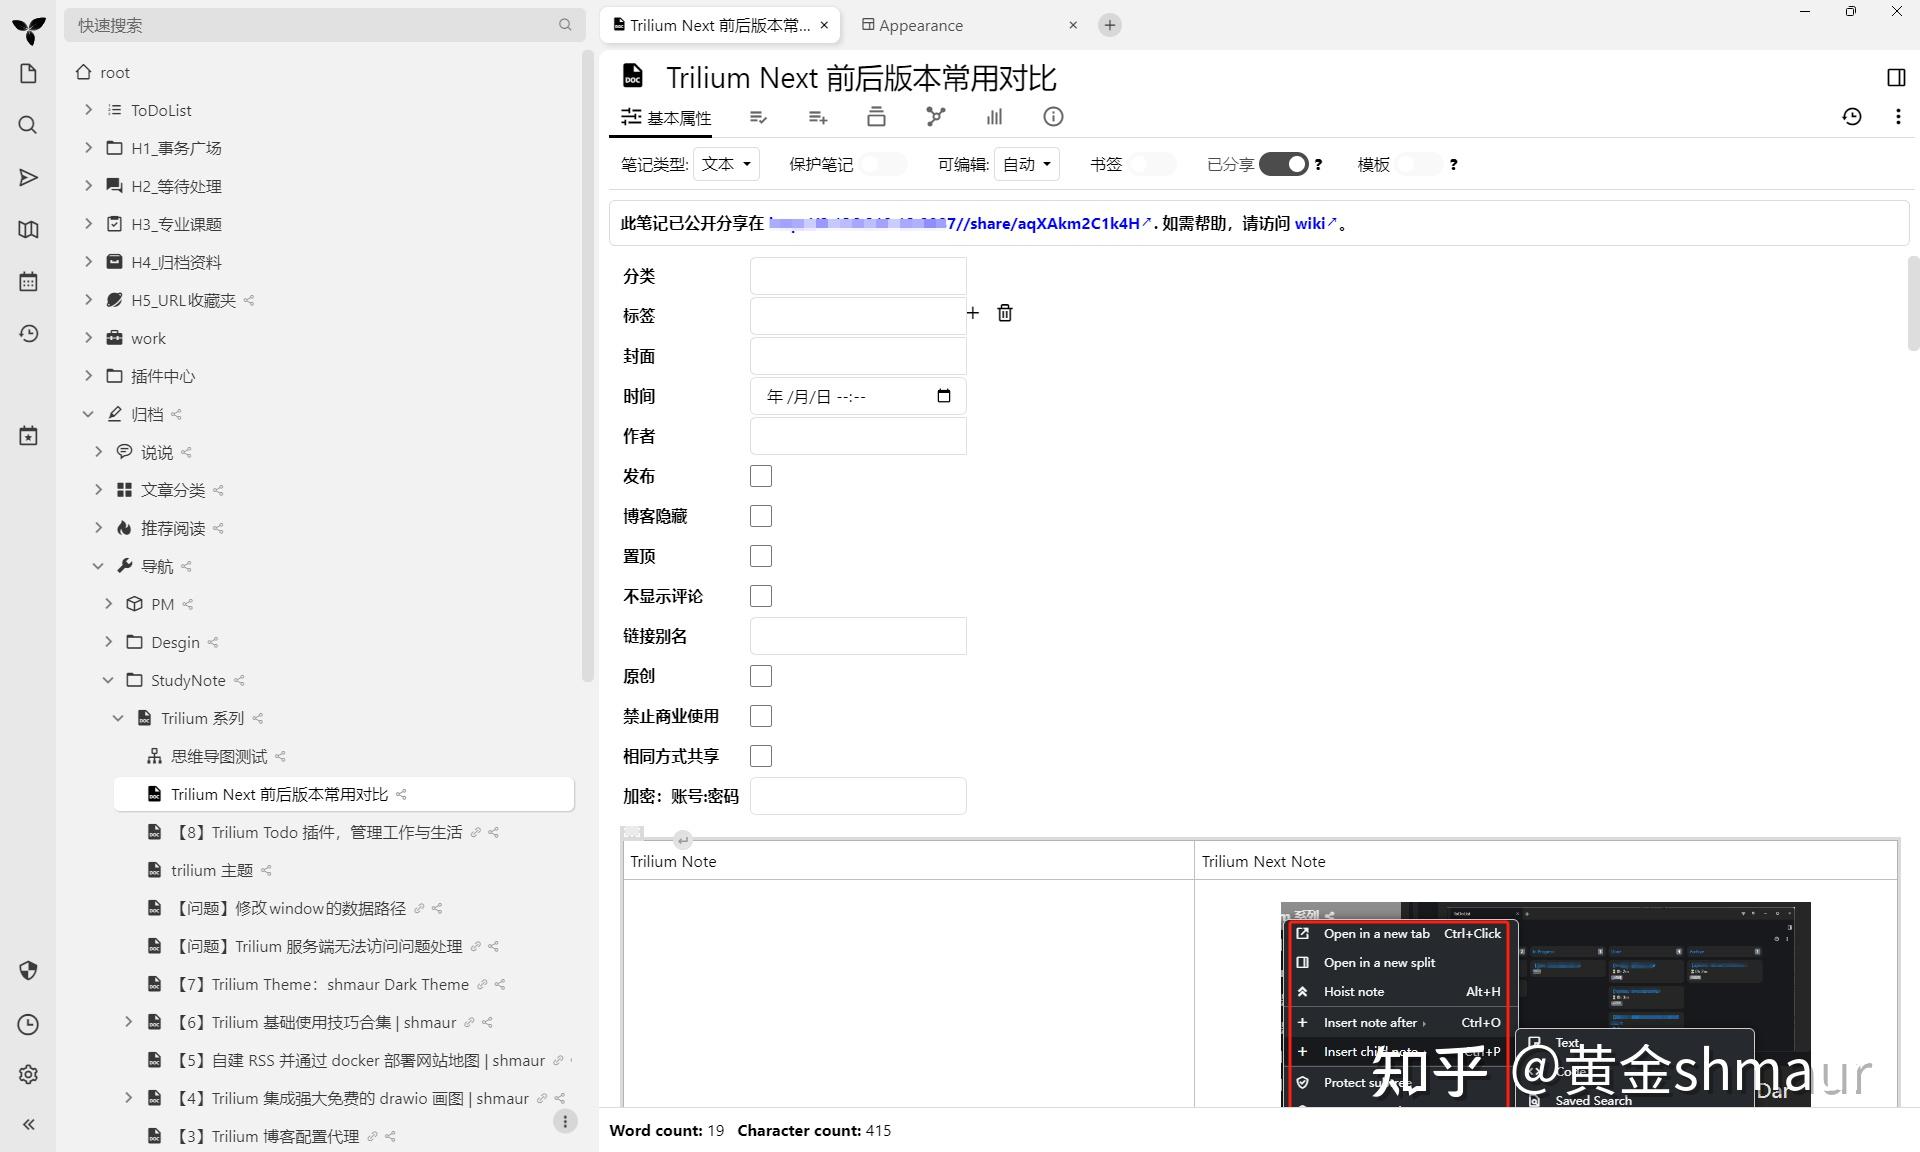The image size is (1920, 1152).
Task: Open note revisions via the history icon
Action: tap(1852, 117)
